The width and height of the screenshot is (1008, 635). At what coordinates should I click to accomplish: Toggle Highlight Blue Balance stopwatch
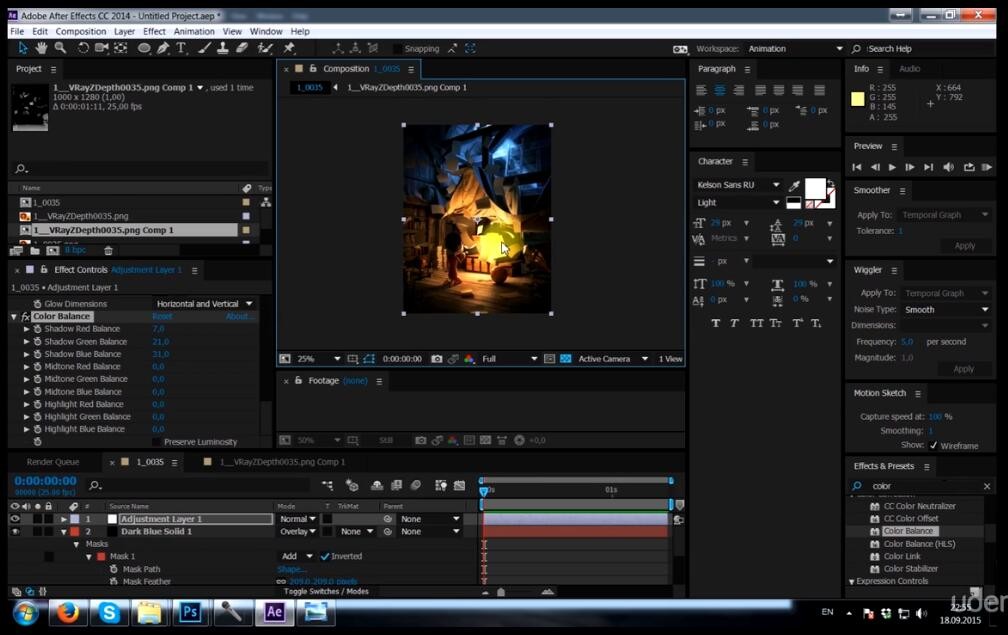37,429
